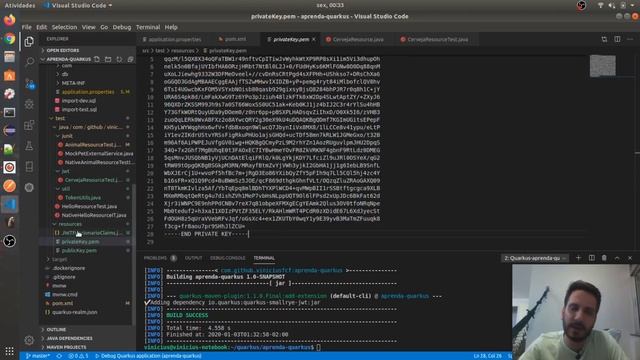
Task: Click master branch in status bar
Action: [37, 356]
